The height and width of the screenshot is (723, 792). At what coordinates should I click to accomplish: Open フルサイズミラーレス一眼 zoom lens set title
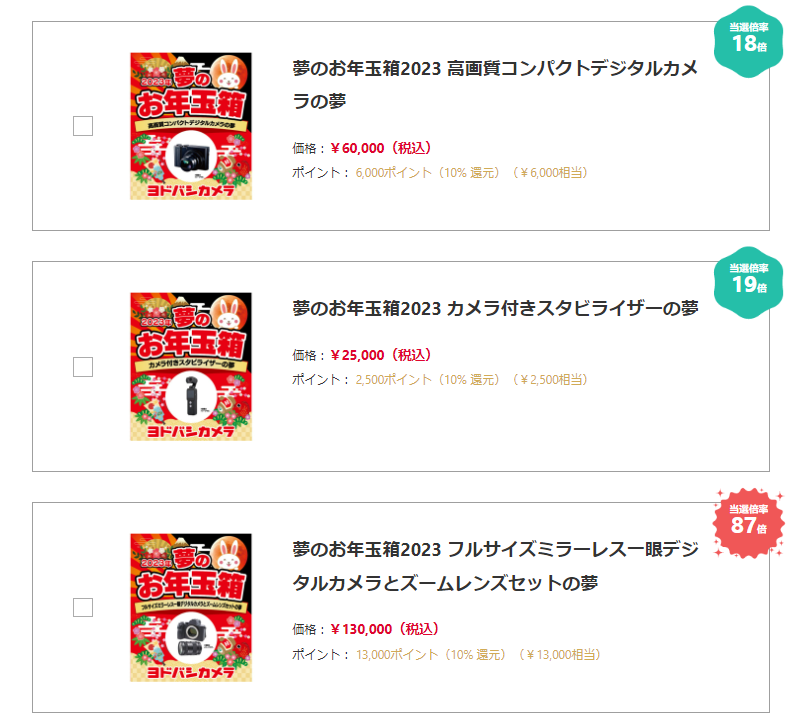495,566
